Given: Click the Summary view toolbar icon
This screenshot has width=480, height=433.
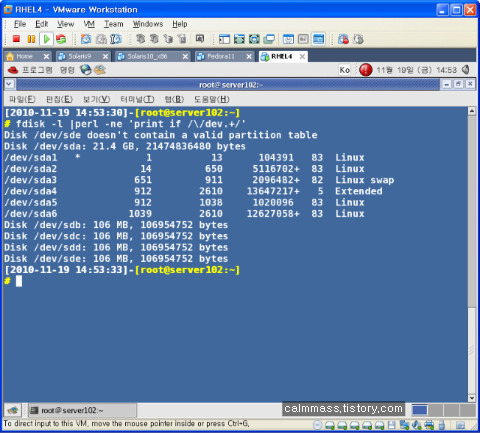Looking at the screenshot, I should pos(288,39).
